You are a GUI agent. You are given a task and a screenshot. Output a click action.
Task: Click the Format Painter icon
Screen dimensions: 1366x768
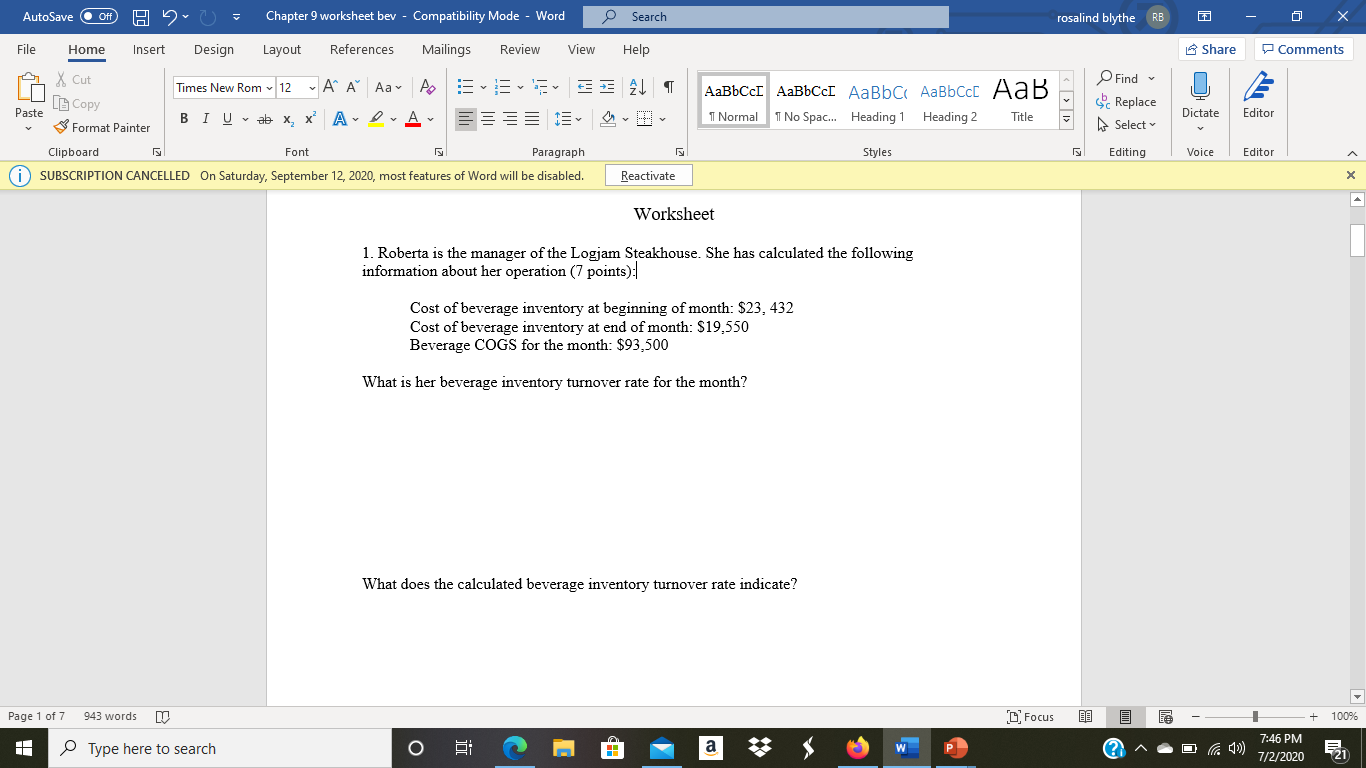pyautogui.click(x=60, y=127)
